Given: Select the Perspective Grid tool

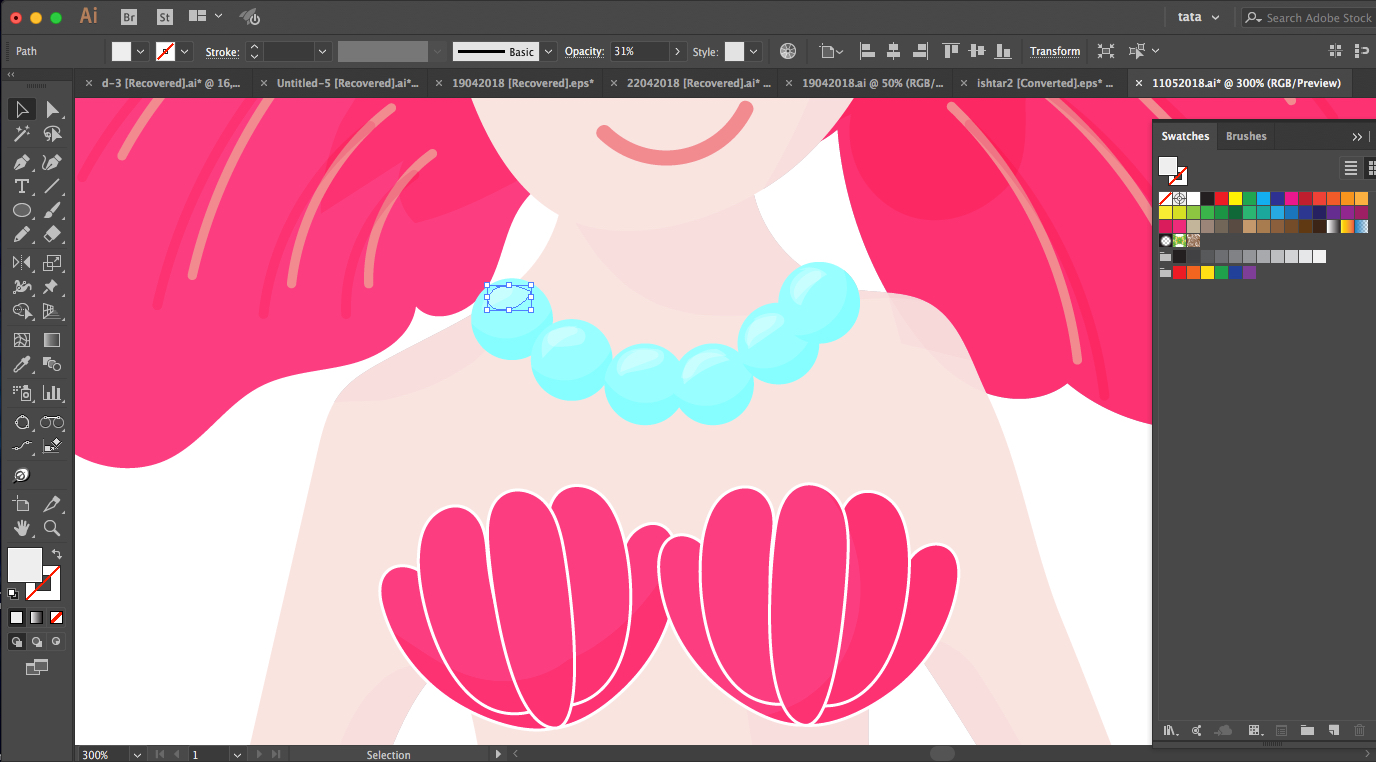Looking at the screenshot, I should click(53, 312).
